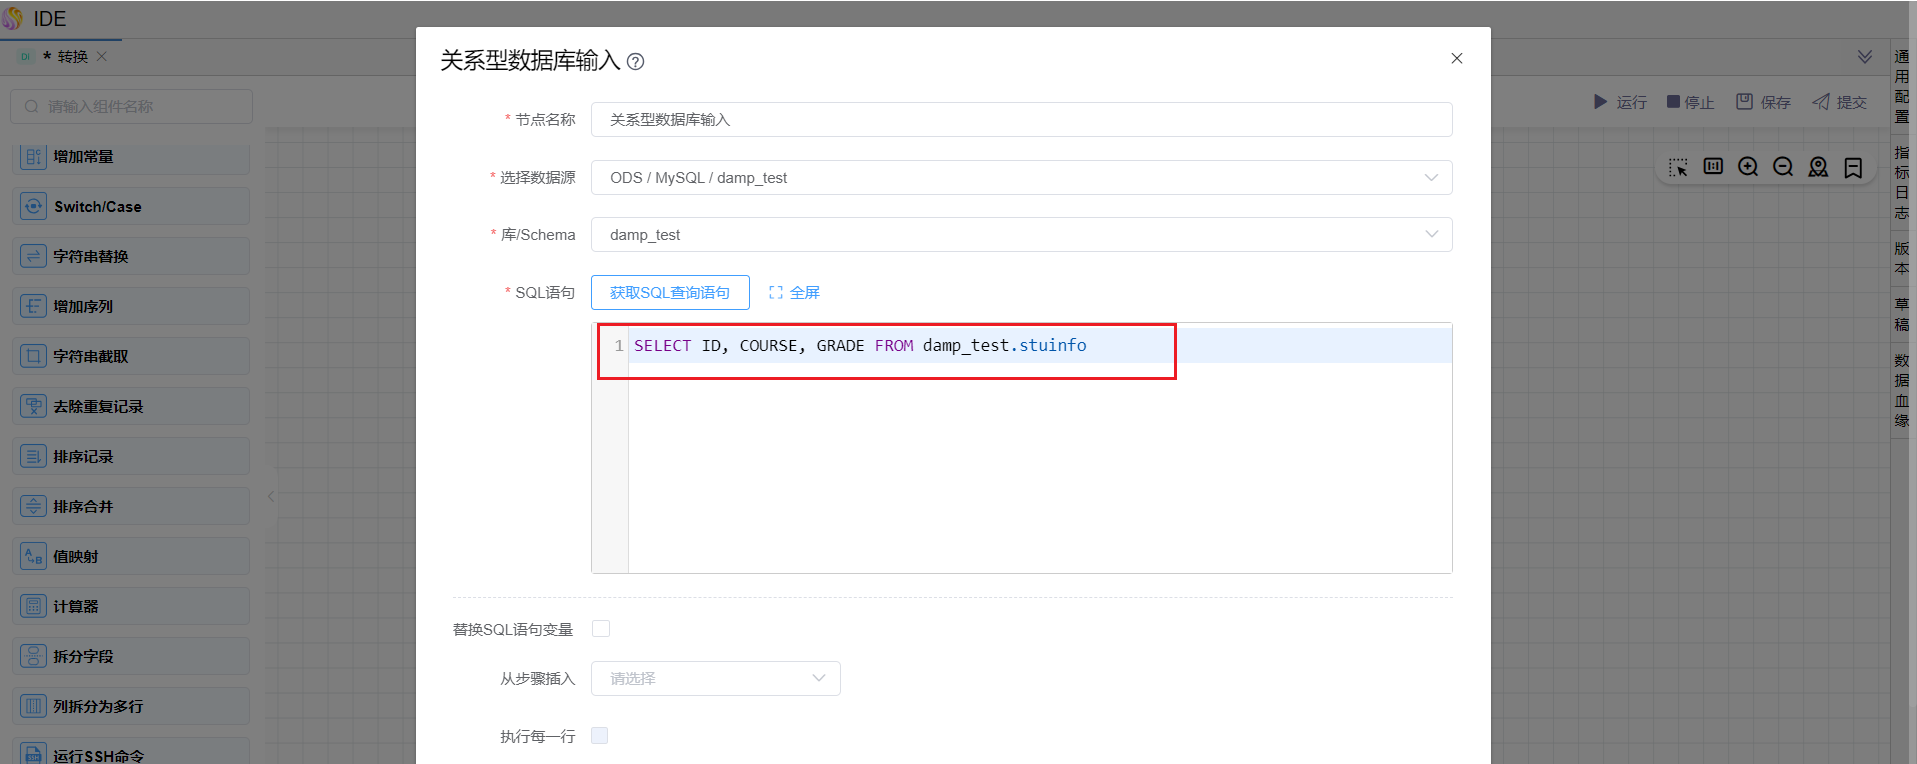Image resolution: width=1917 pixels, height=764 pixels.
Task: Run the transformation with 运行
Action: [x=1620, y=102]
